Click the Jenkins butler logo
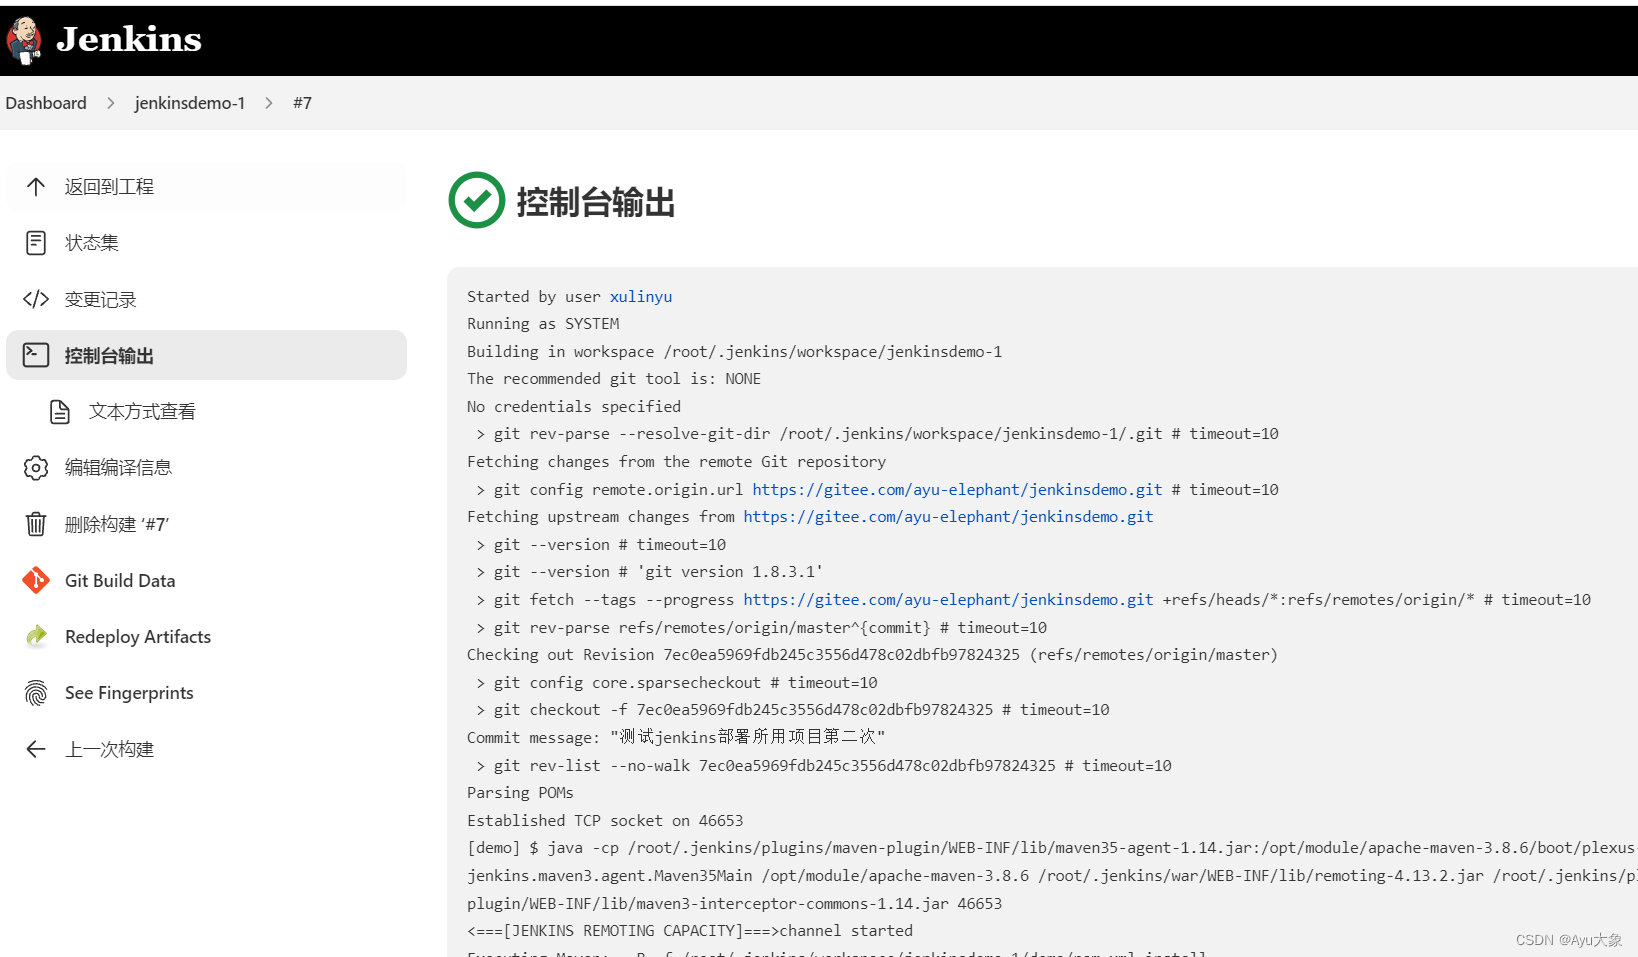The height and width of the screenshot is (957, 1638). click(24, 40)
